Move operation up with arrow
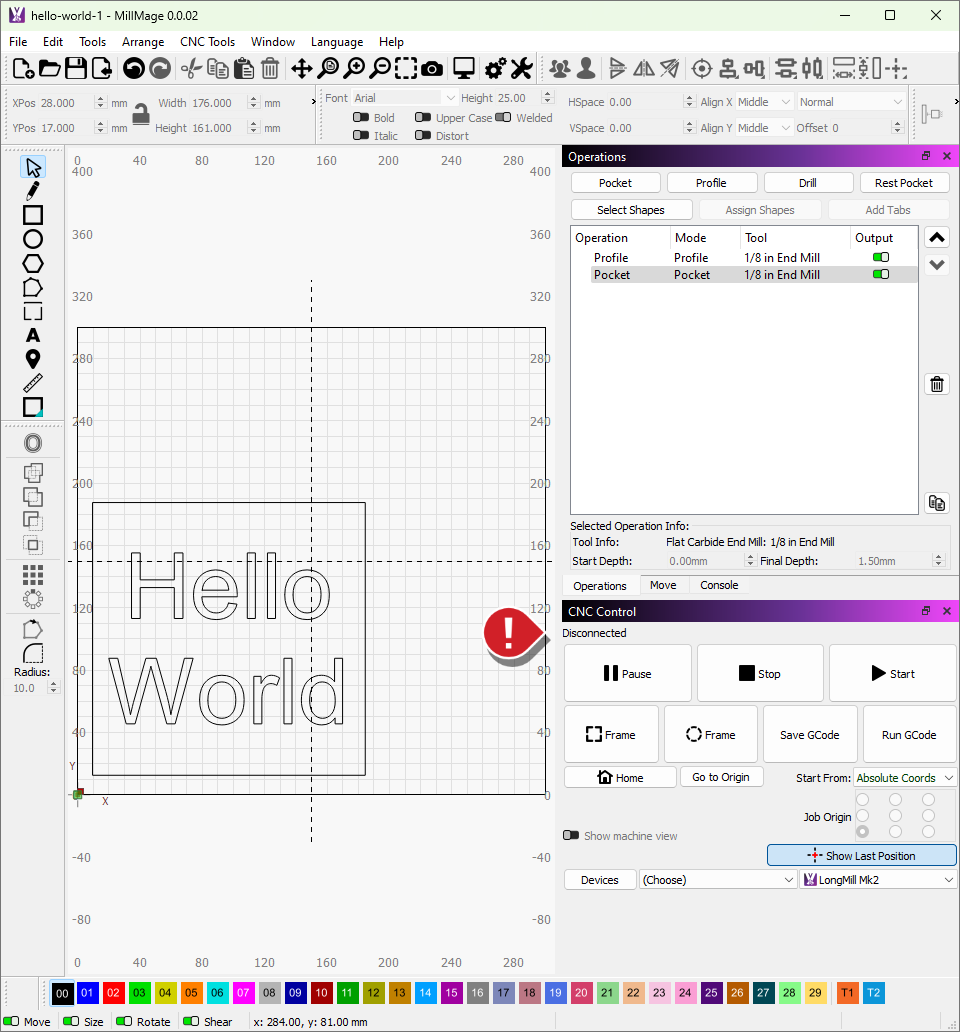Viewport: 960px width, 1032px height. tap(937, 238)
